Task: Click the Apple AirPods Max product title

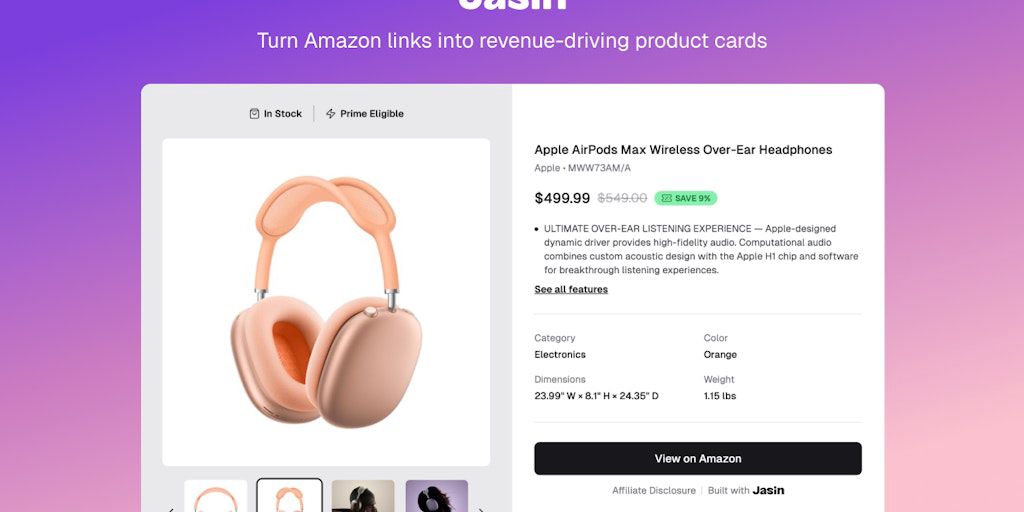Action: click(x=683, y=150)
